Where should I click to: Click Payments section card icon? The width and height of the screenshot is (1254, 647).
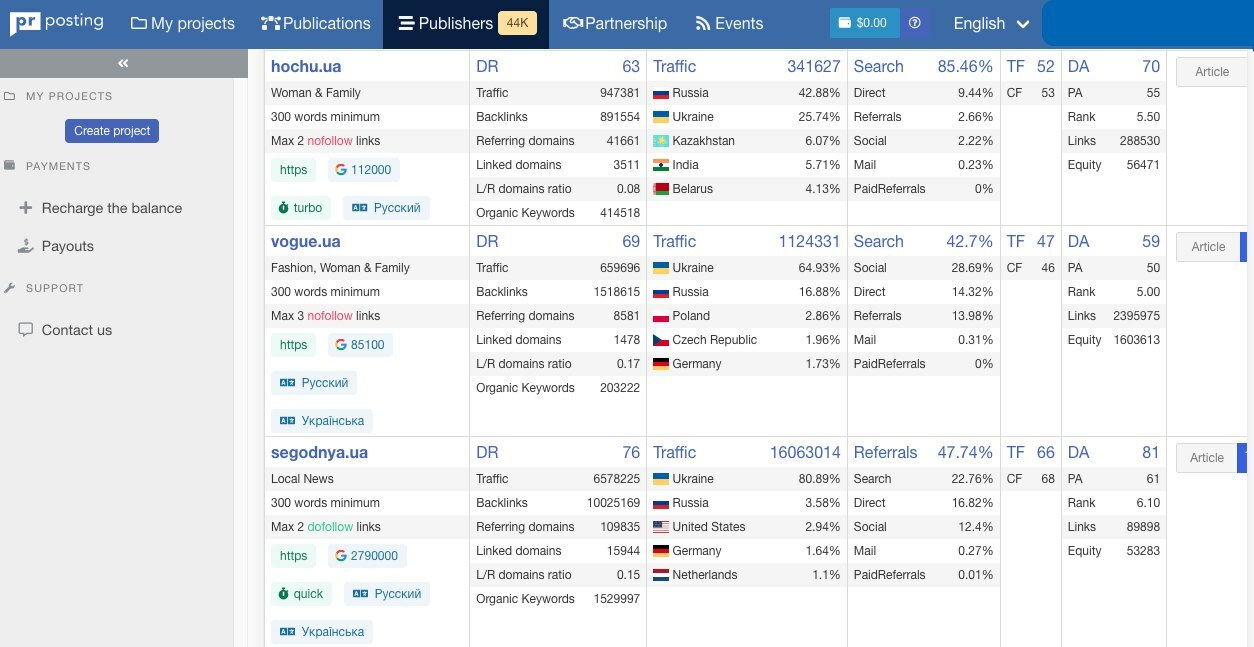[x=10, y=166]
